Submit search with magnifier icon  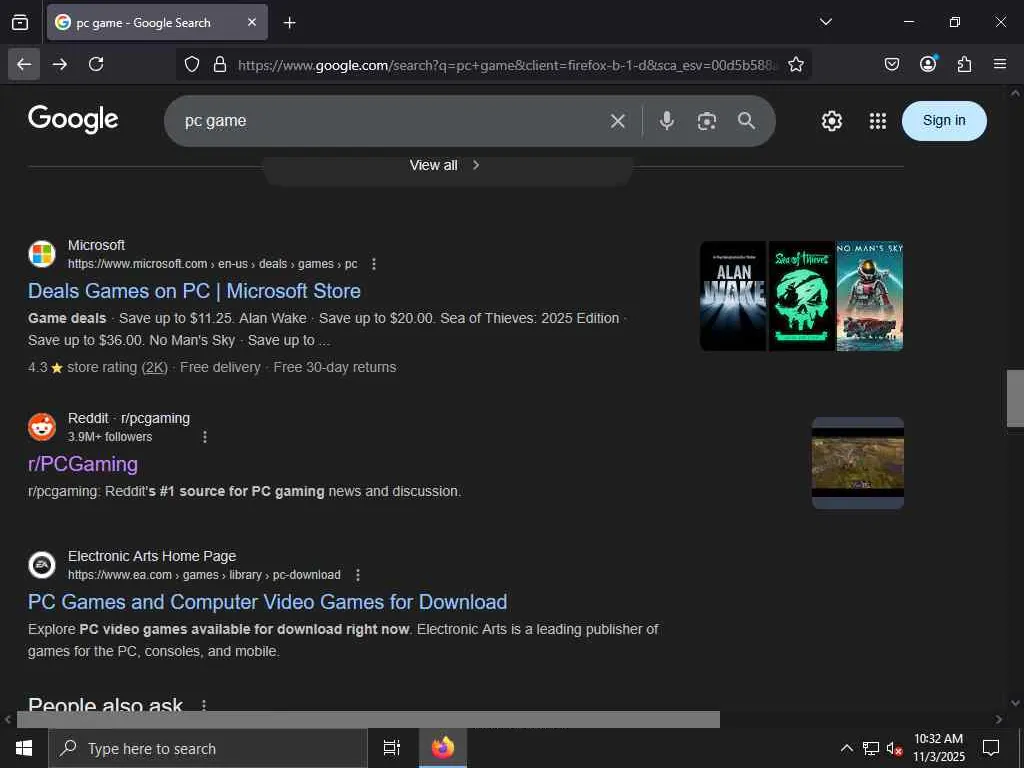(x=746, y=121)
